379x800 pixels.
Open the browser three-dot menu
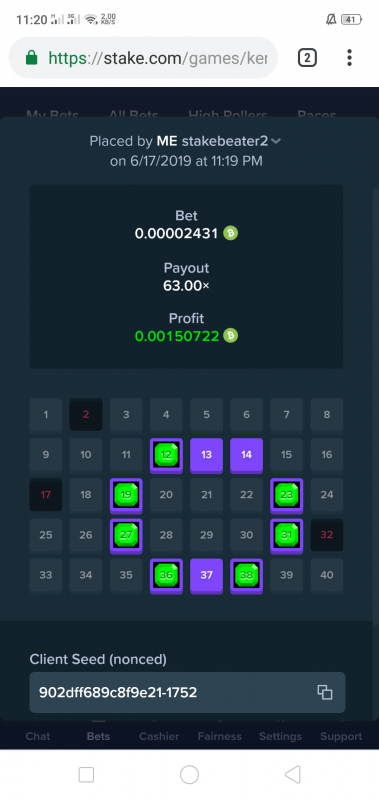349,58
